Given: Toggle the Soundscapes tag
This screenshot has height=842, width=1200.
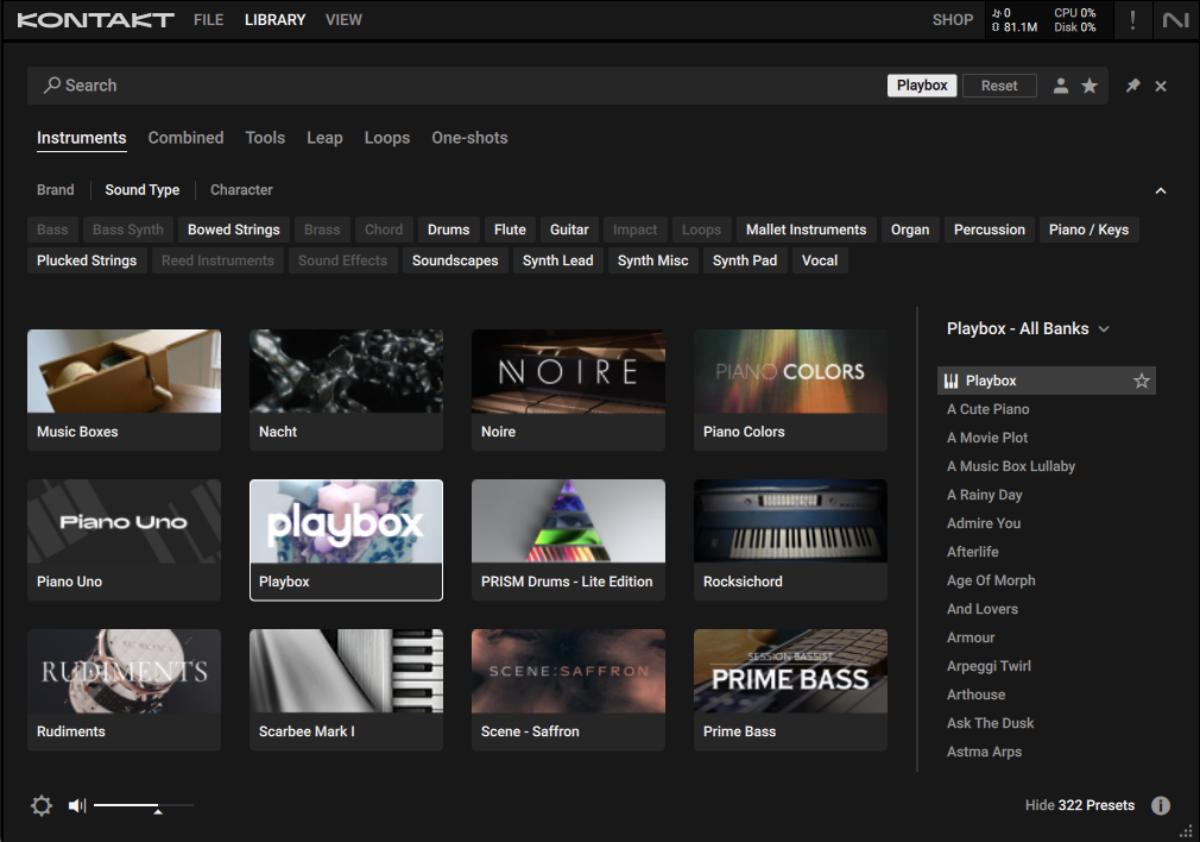Looking at the screenshot, I should (455, 261).
